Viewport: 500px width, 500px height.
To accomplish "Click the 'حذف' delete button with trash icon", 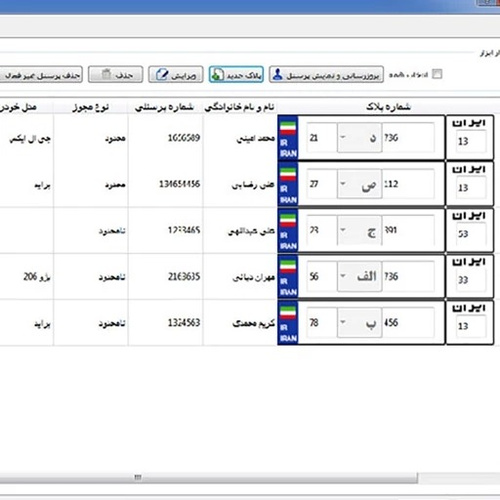I will tap(116, 74).
